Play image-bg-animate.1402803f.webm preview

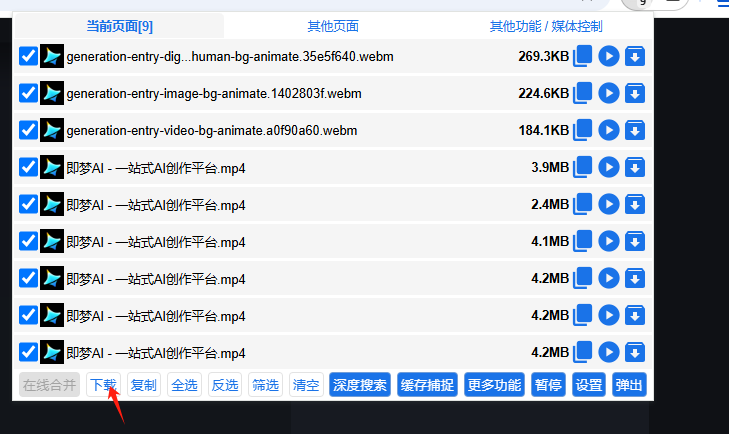click(609, 93)
